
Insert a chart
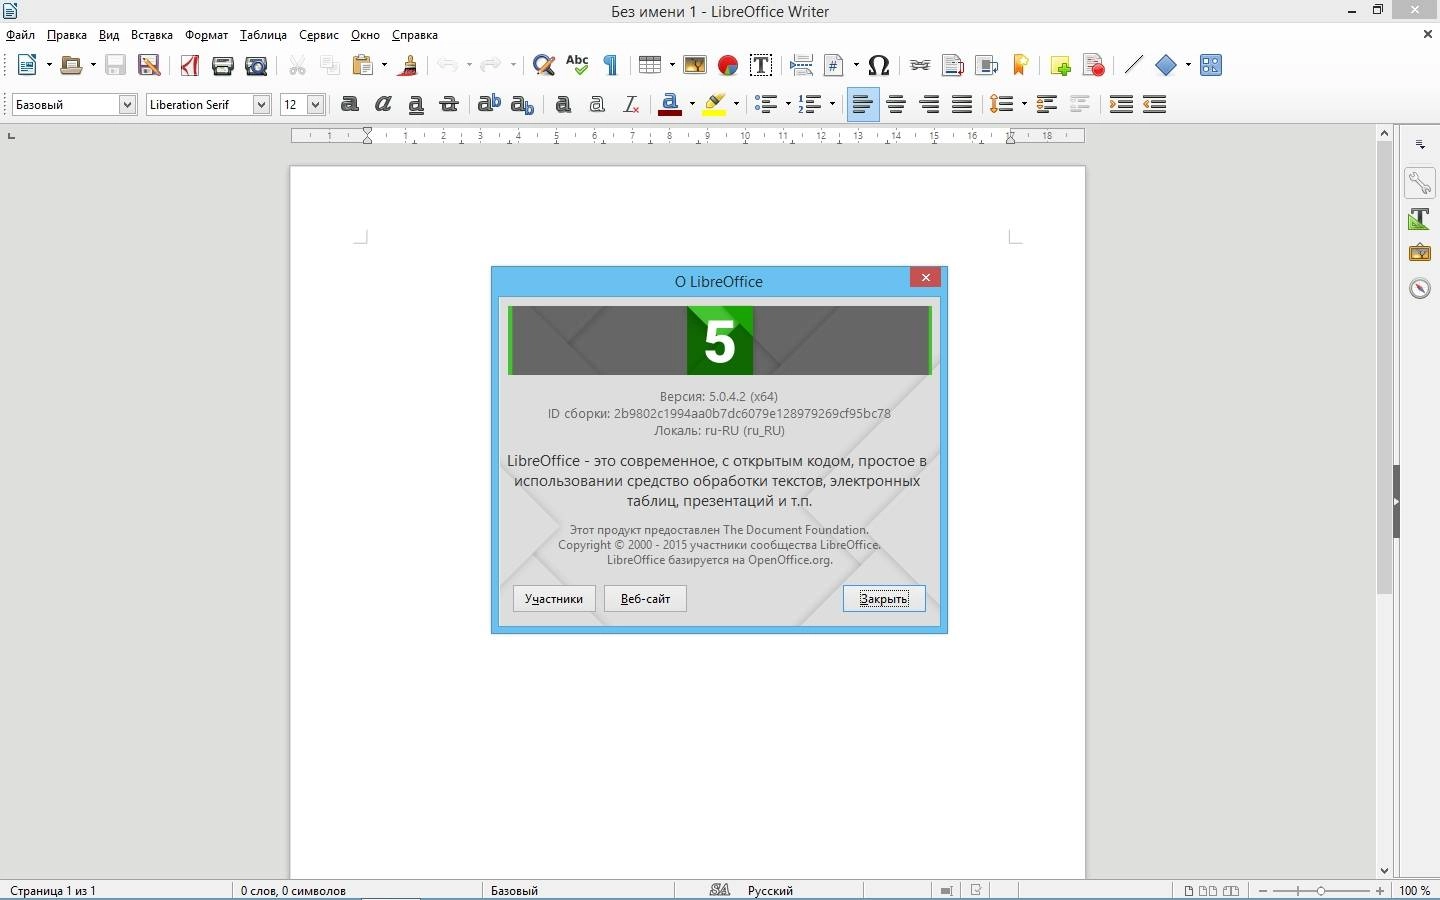728,66
